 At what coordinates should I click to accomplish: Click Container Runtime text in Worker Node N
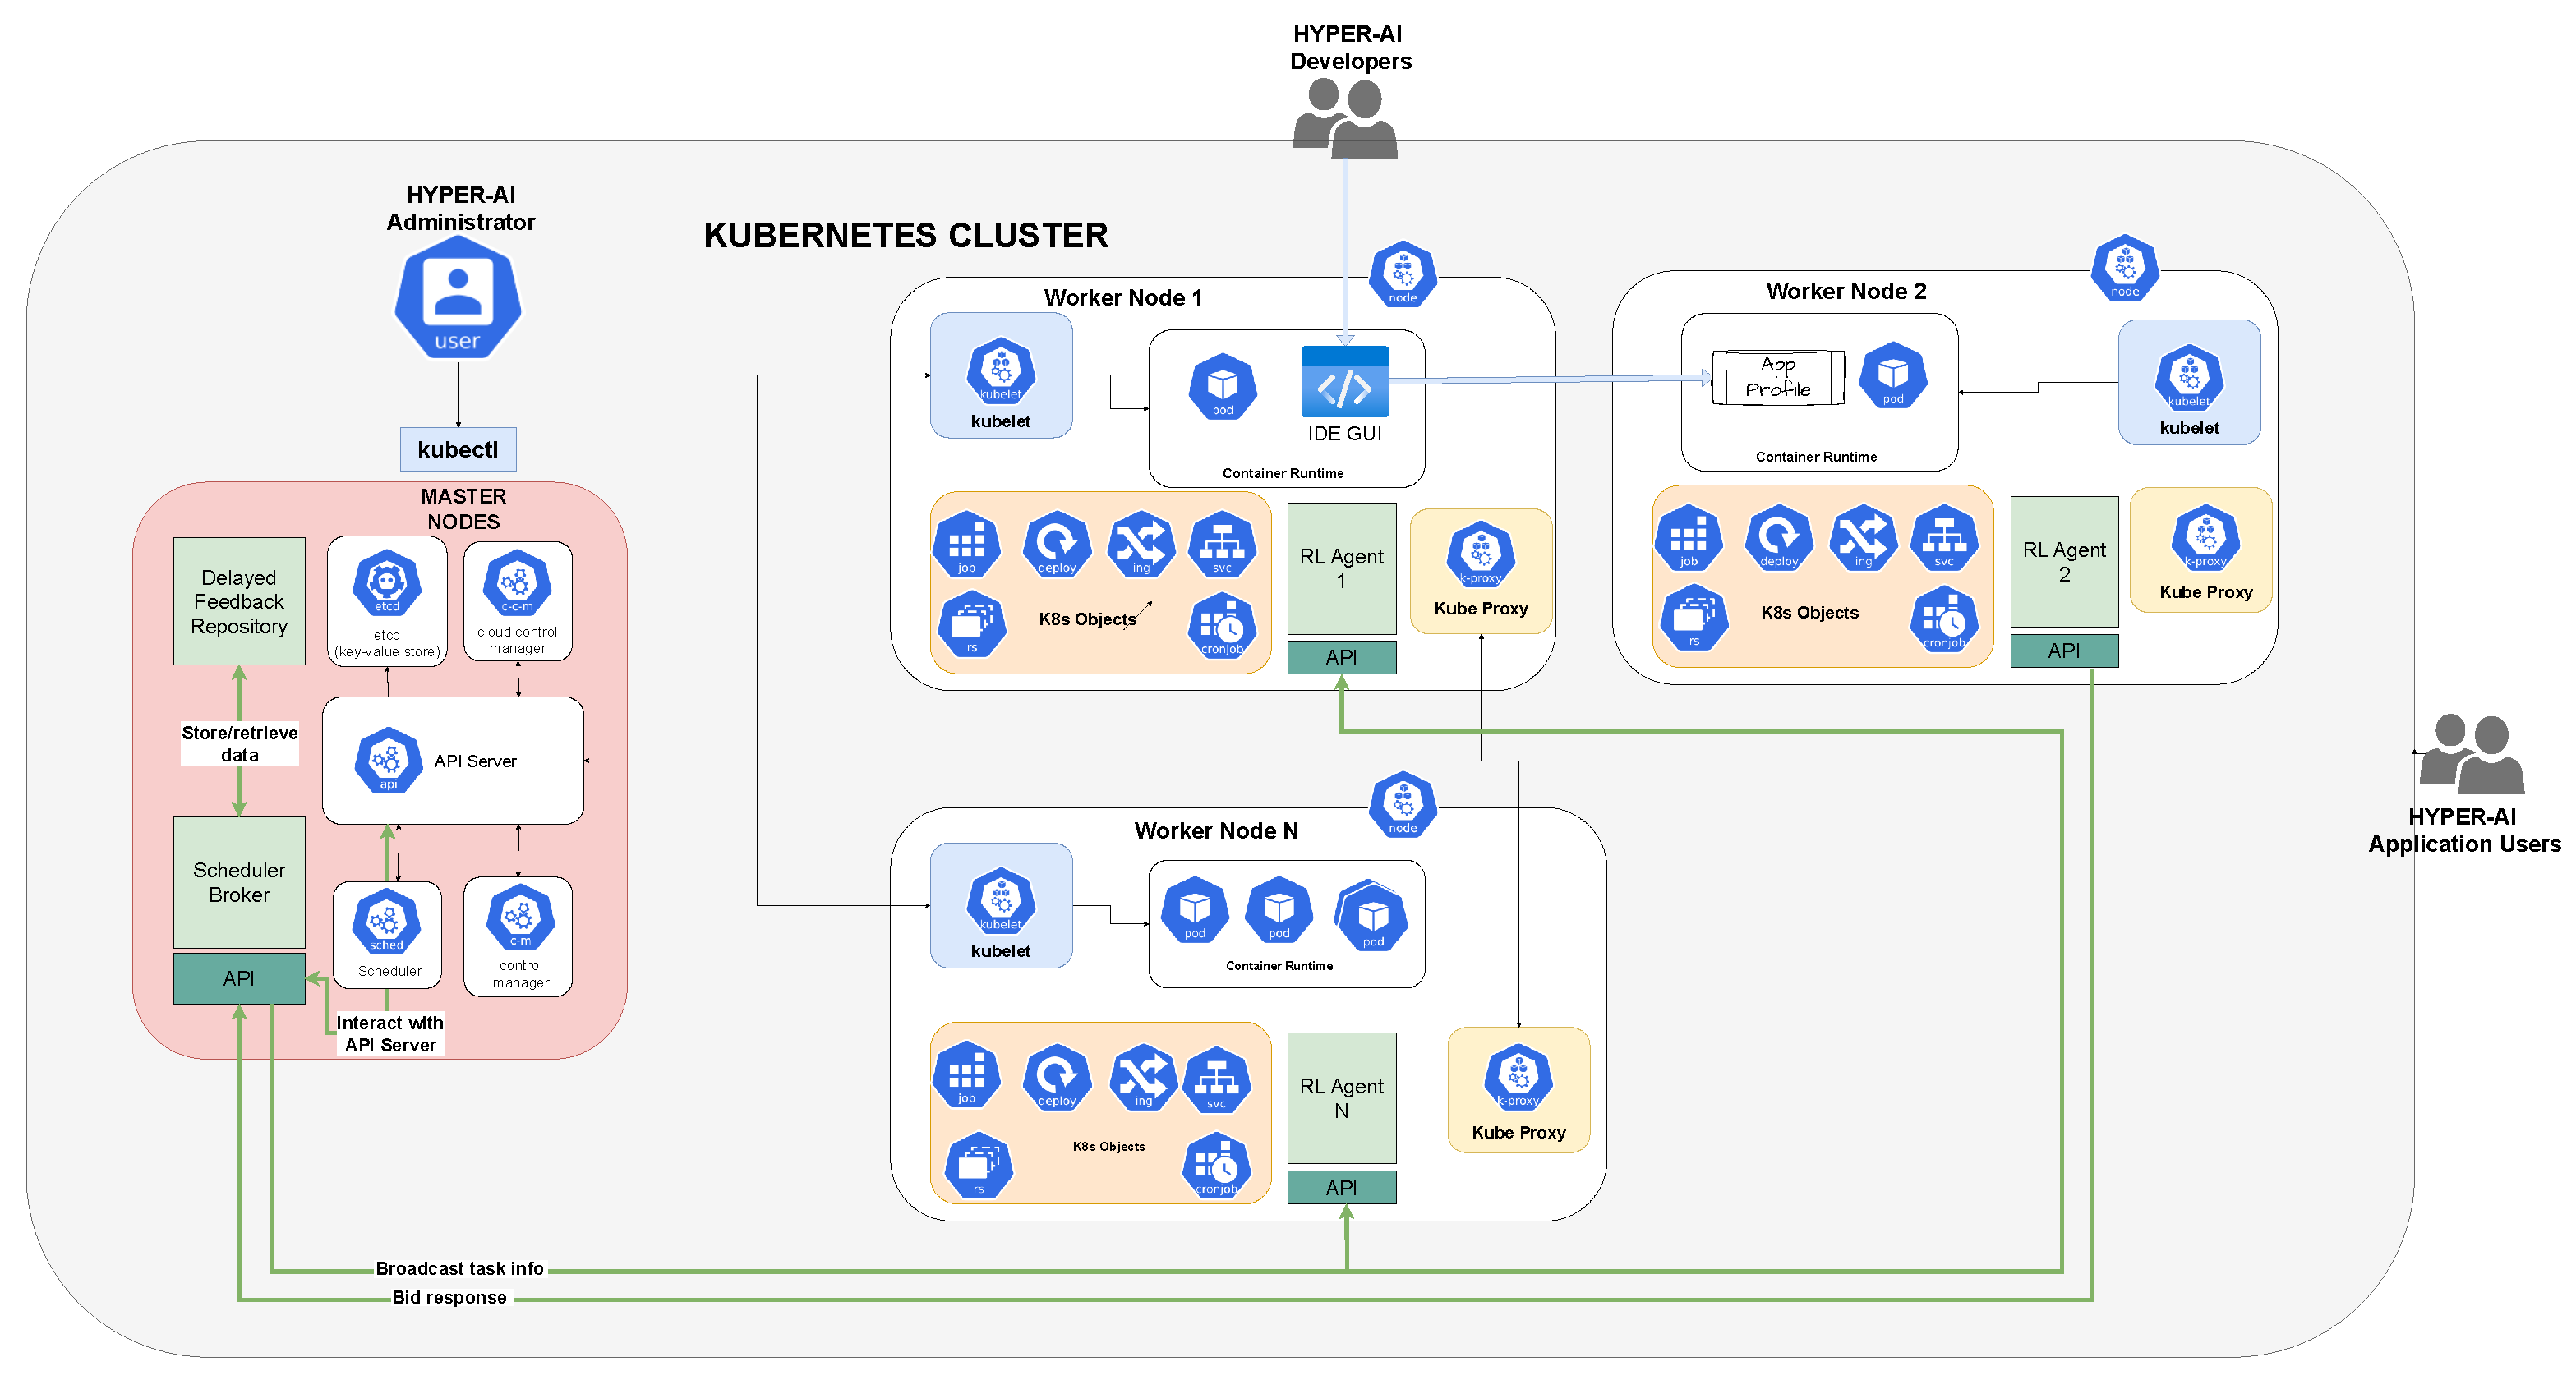coord(1279,965)
